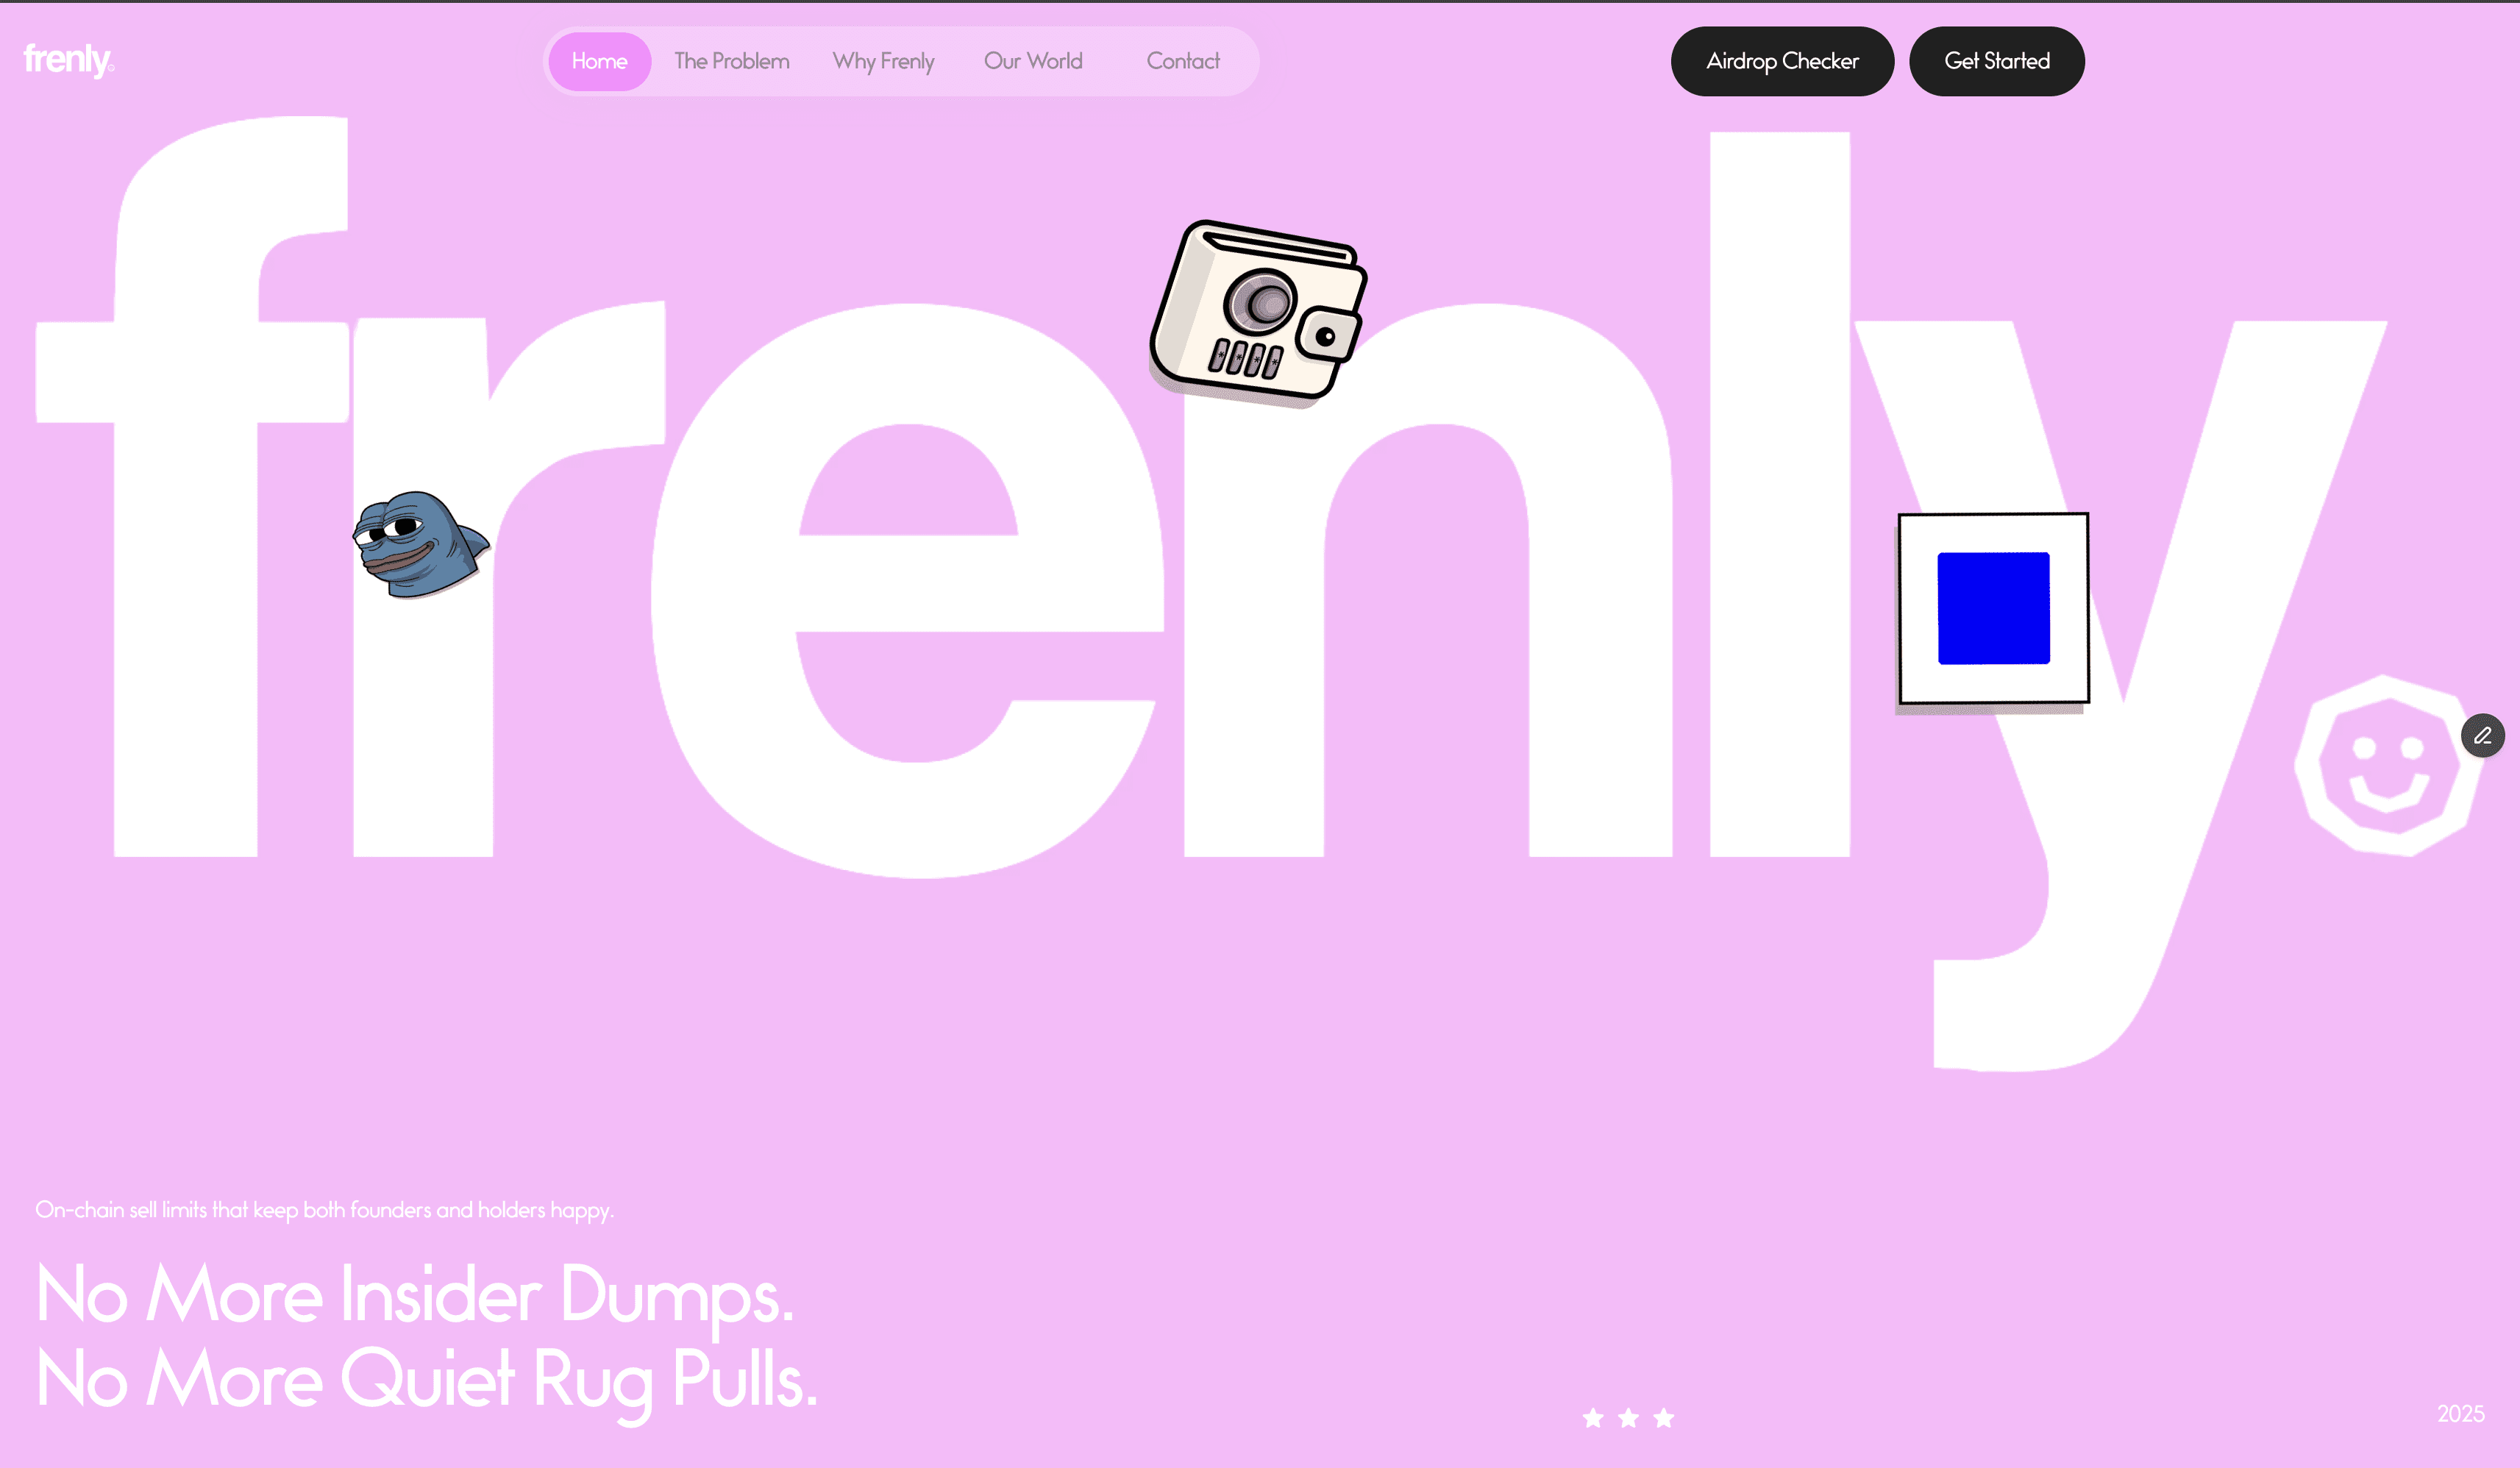The image size is (2520, 1468).
Task: Click the frenly logo in top-left corner
Action: [69, 60]
